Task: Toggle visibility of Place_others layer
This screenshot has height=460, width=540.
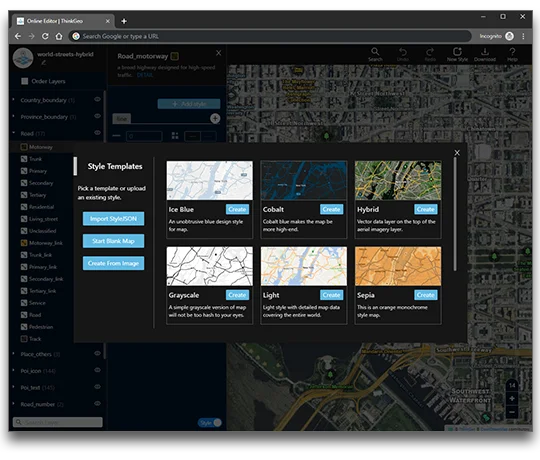Action: [x=97, y=353]
